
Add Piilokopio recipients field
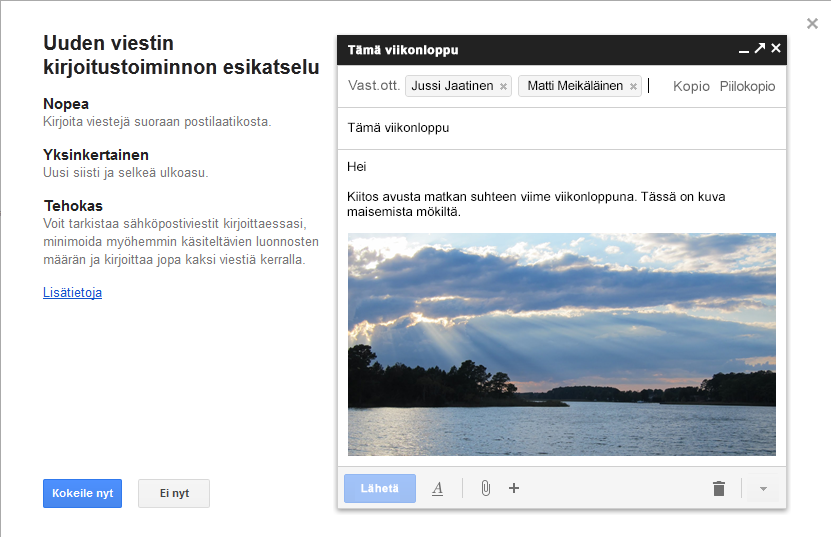point(747,87)
